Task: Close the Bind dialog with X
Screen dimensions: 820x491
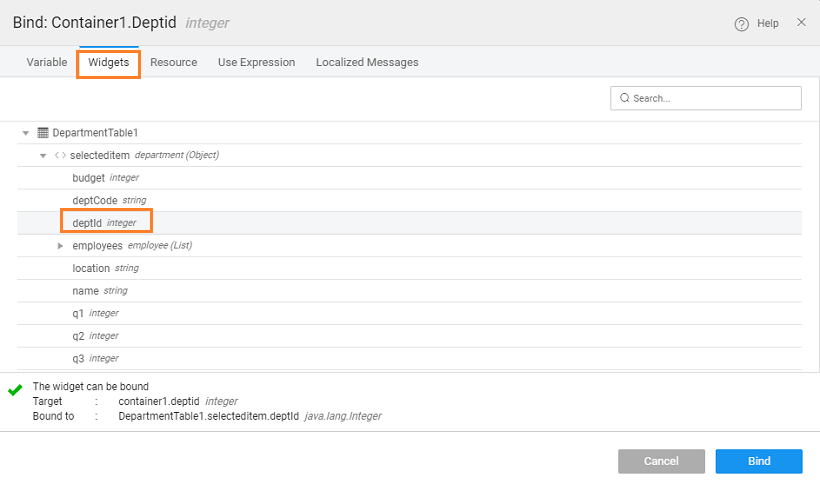Action: (x=801, y=22)
